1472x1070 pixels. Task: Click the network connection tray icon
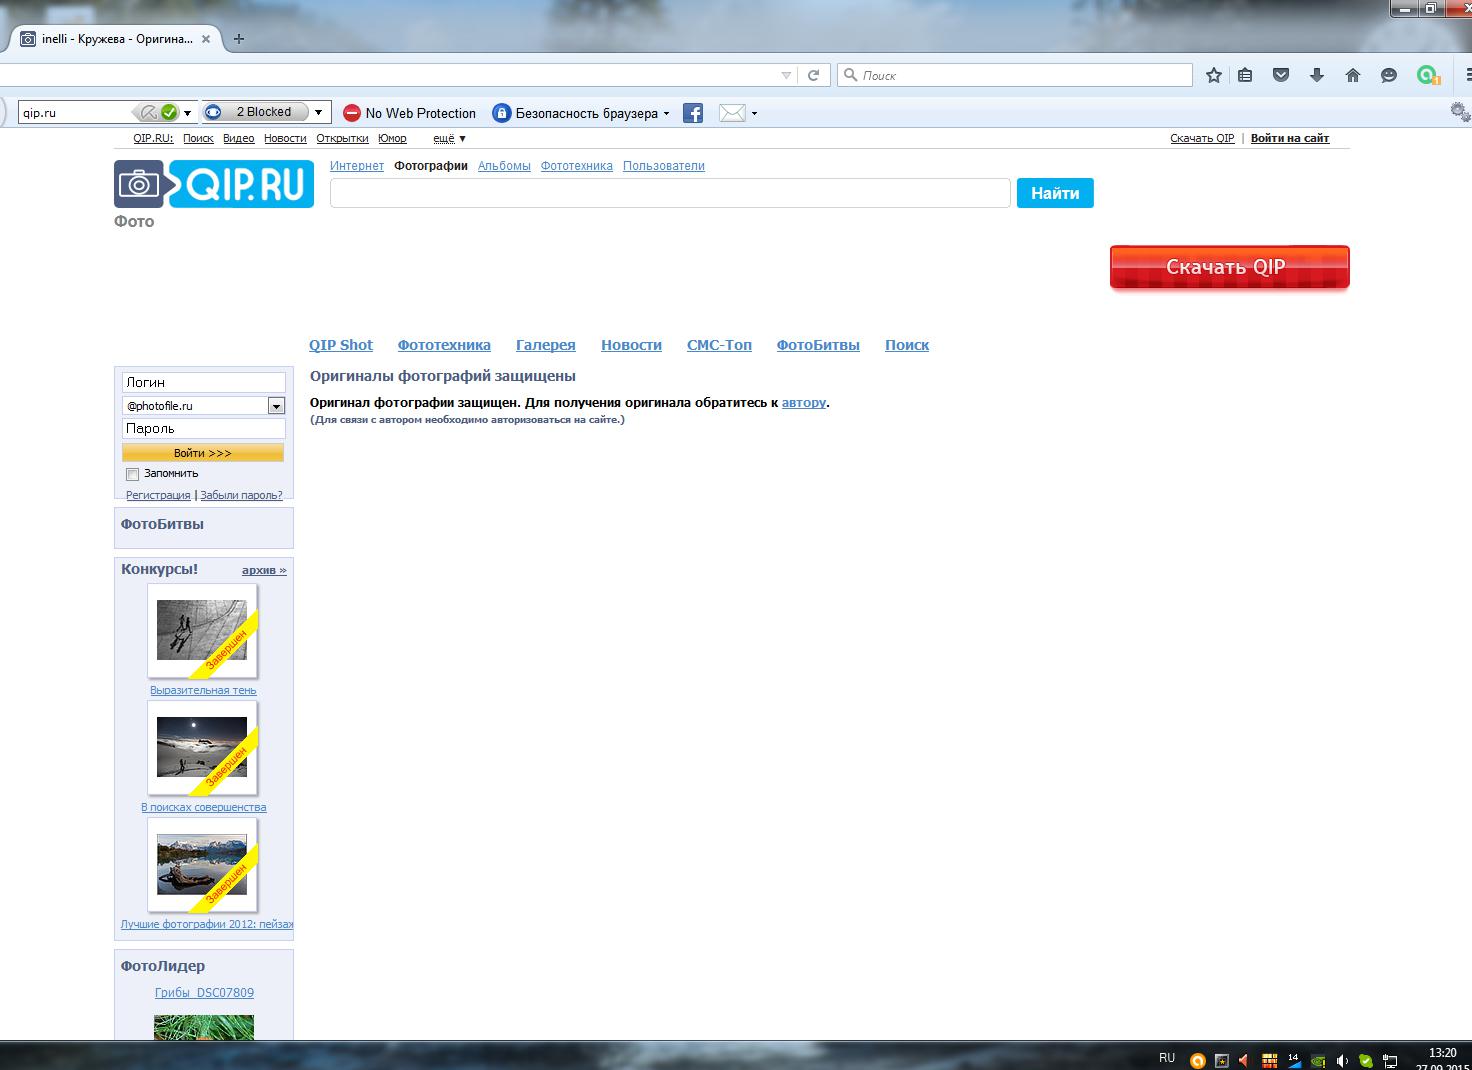point(1390,1060)
